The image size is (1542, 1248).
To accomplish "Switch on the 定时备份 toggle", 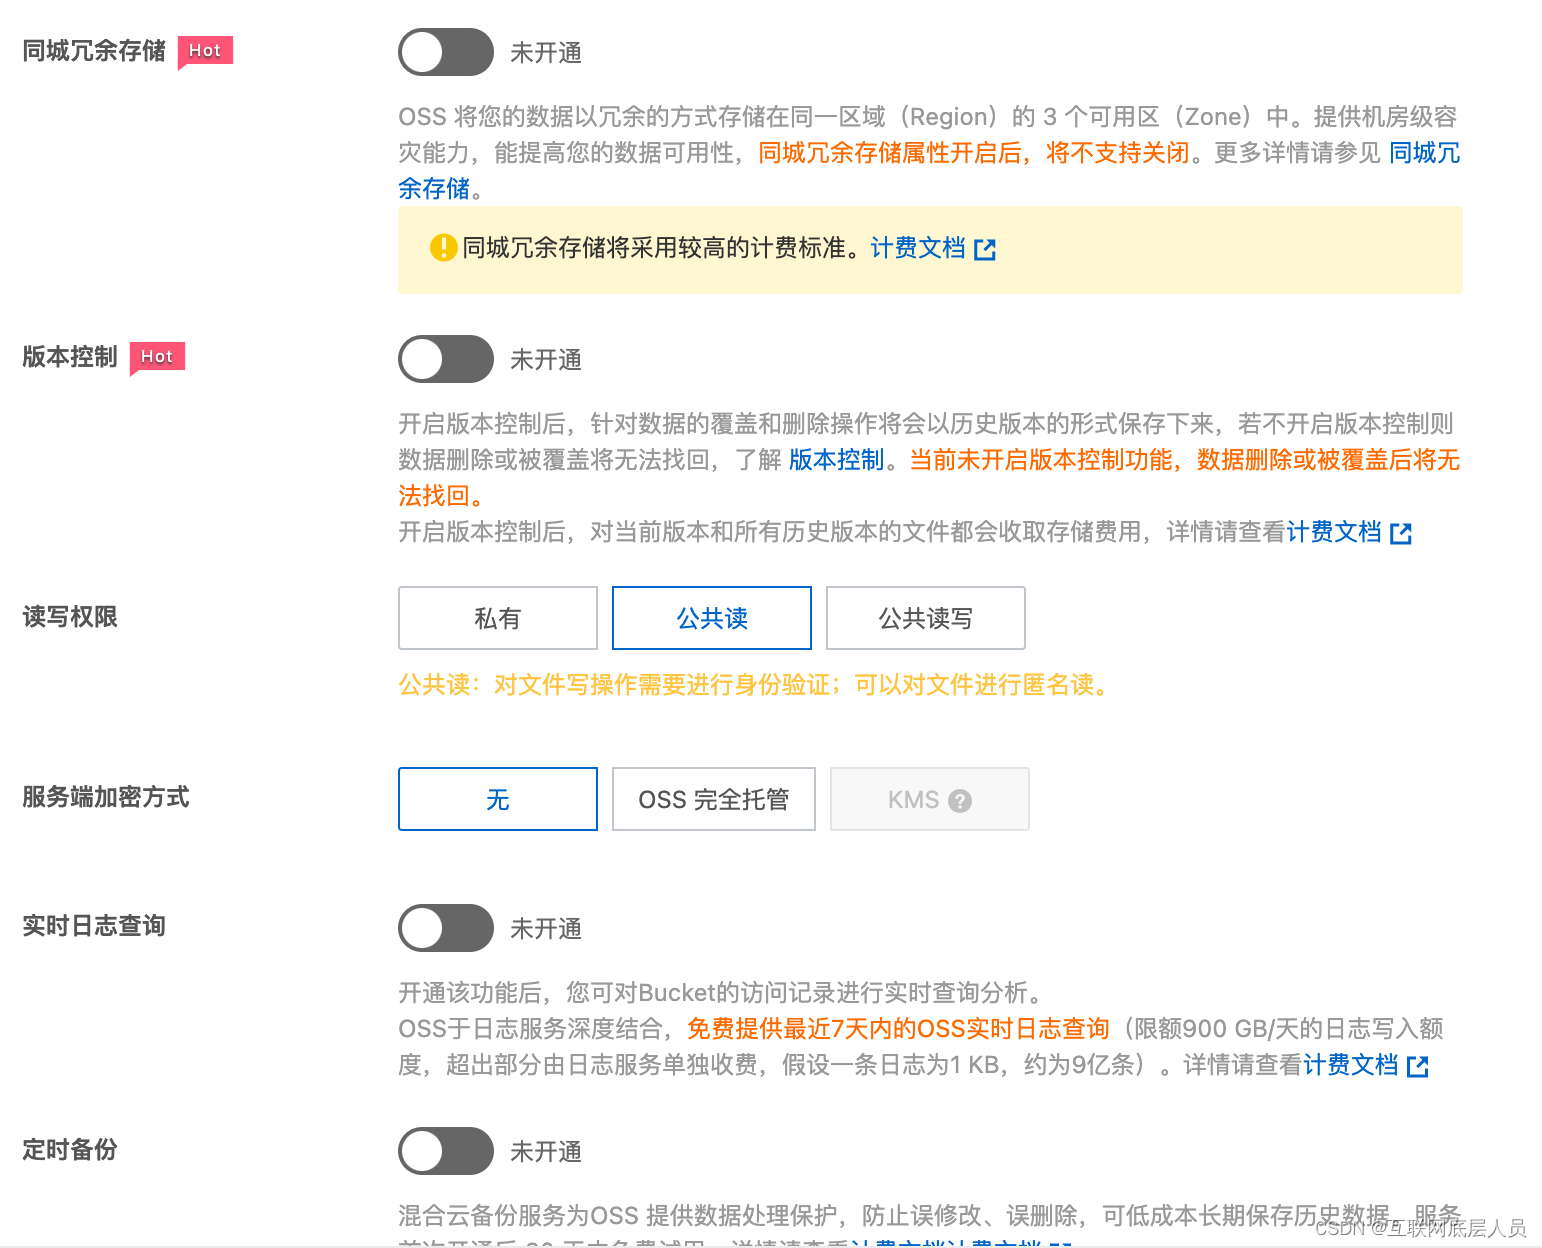I will pyautogui.click(x=446, y=1151).
